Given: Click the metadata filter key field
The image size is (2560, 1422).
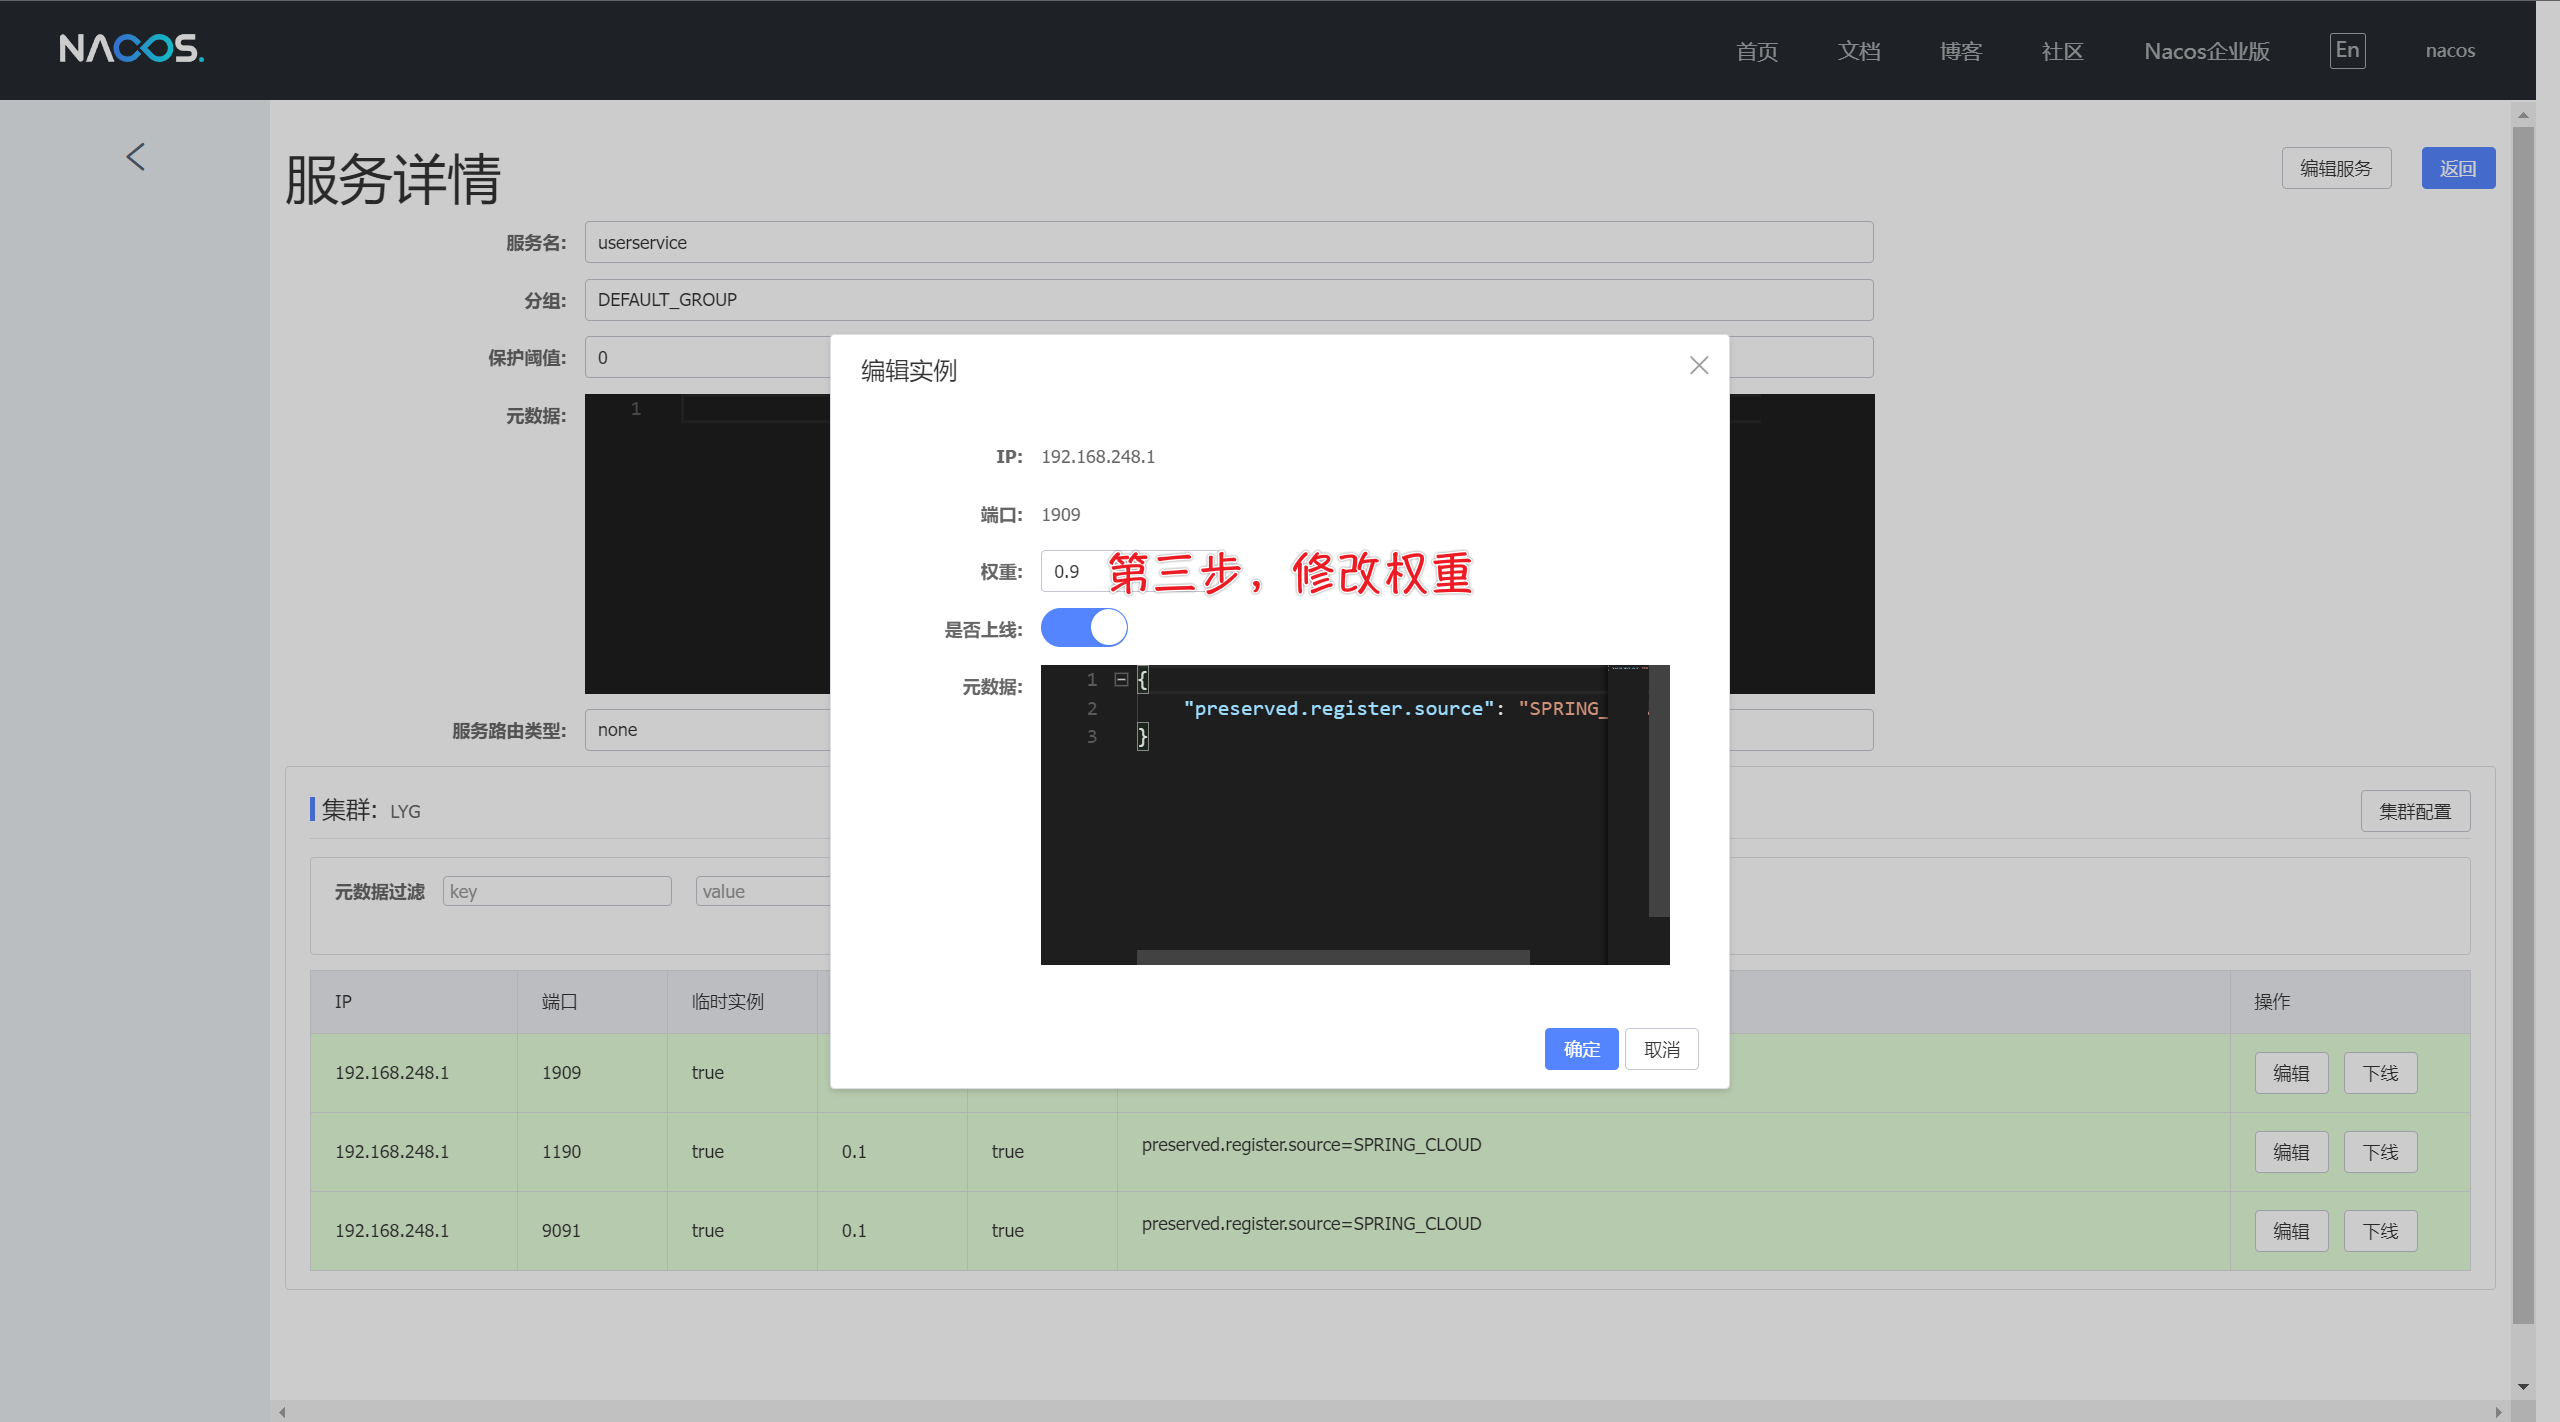Looking at the screenshot, I should tap(556, 891).
